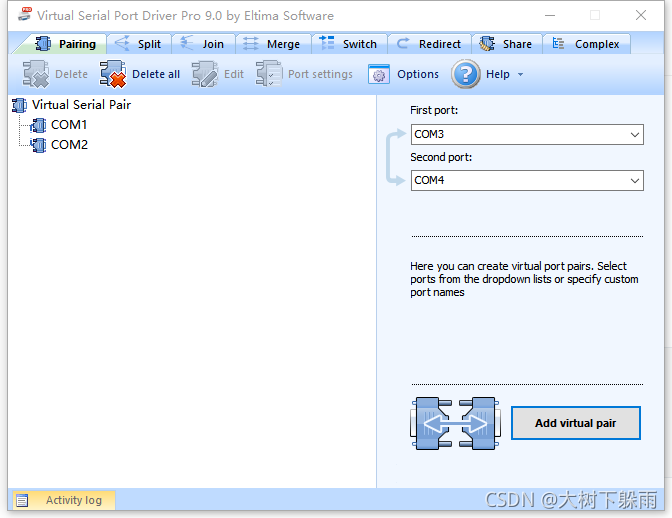
Task: Click the blue Help question mark icon
Action: (465, 74)
